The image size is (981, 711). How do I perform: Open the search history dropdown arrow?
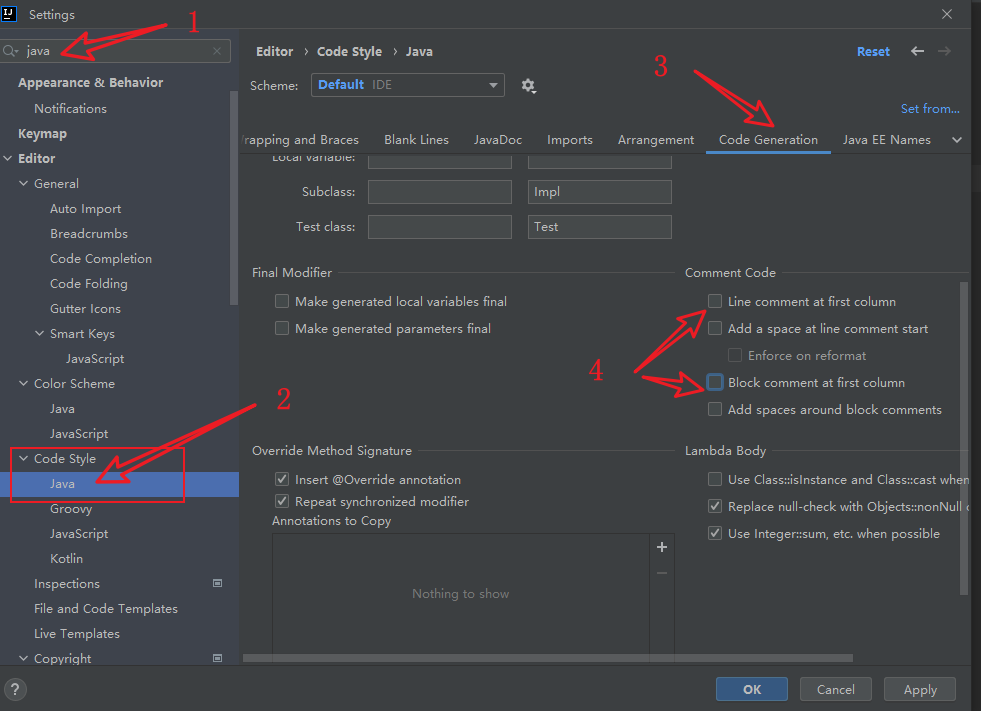tap(17, 52)
